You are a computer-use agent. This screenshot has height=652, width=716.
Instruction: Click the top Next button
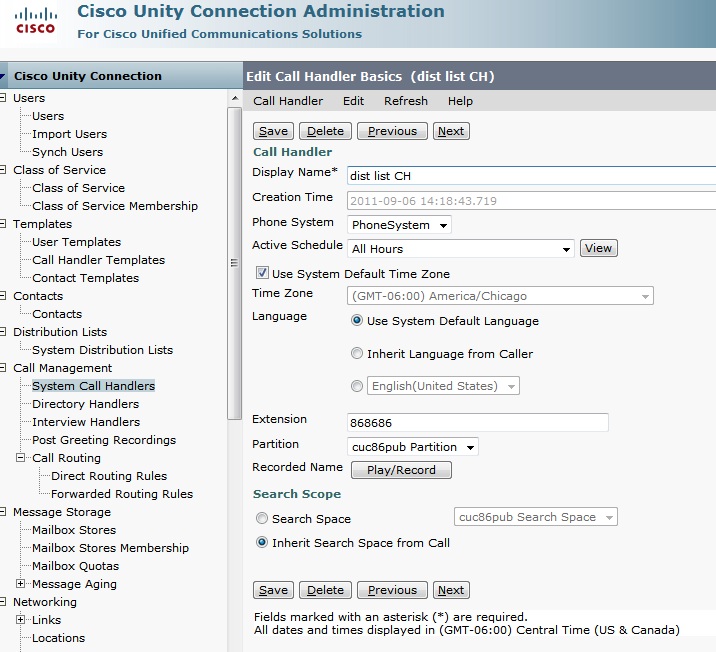point(451,131)
